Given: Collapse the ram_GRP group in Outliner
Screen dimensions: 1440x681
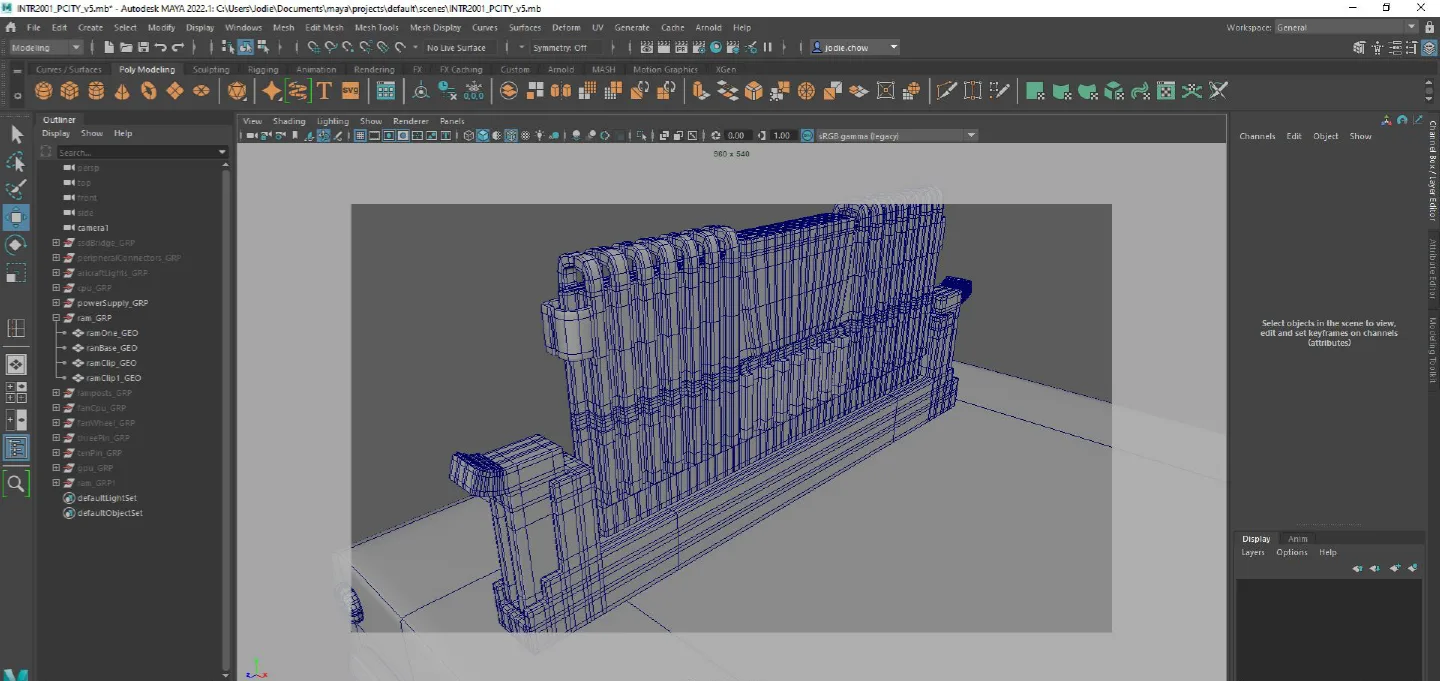Looking at the screenshot, I should [56, 318].
